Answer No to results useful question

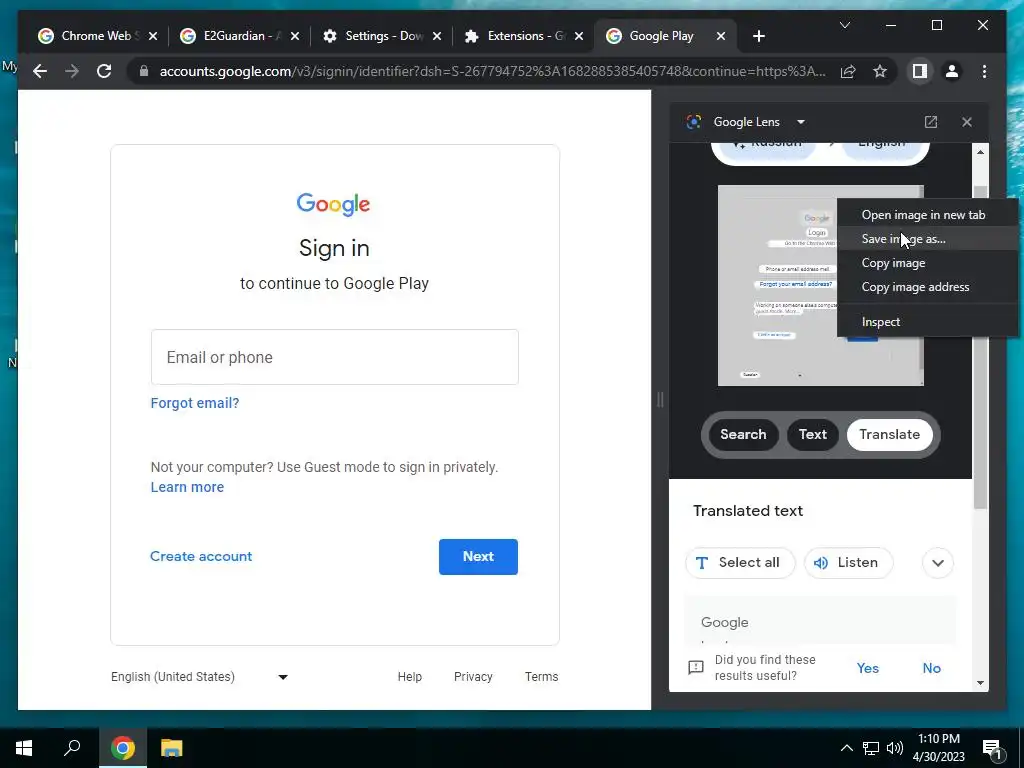[x=931, y=668]
